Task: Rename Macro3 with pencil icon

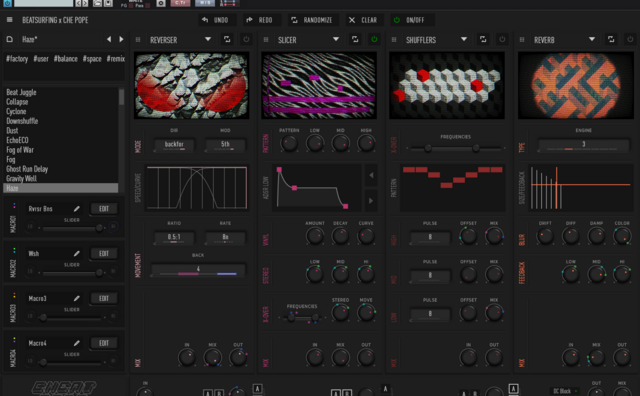Action: tap(76, 298)
